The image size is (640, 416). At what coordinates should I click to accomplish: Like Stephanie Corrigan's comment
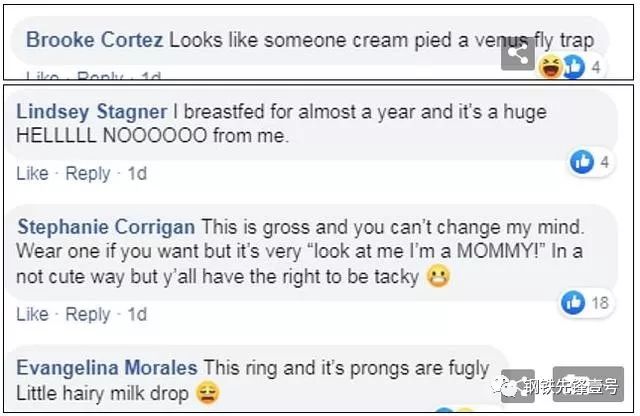pyautogui.click(x=32, y=314)
